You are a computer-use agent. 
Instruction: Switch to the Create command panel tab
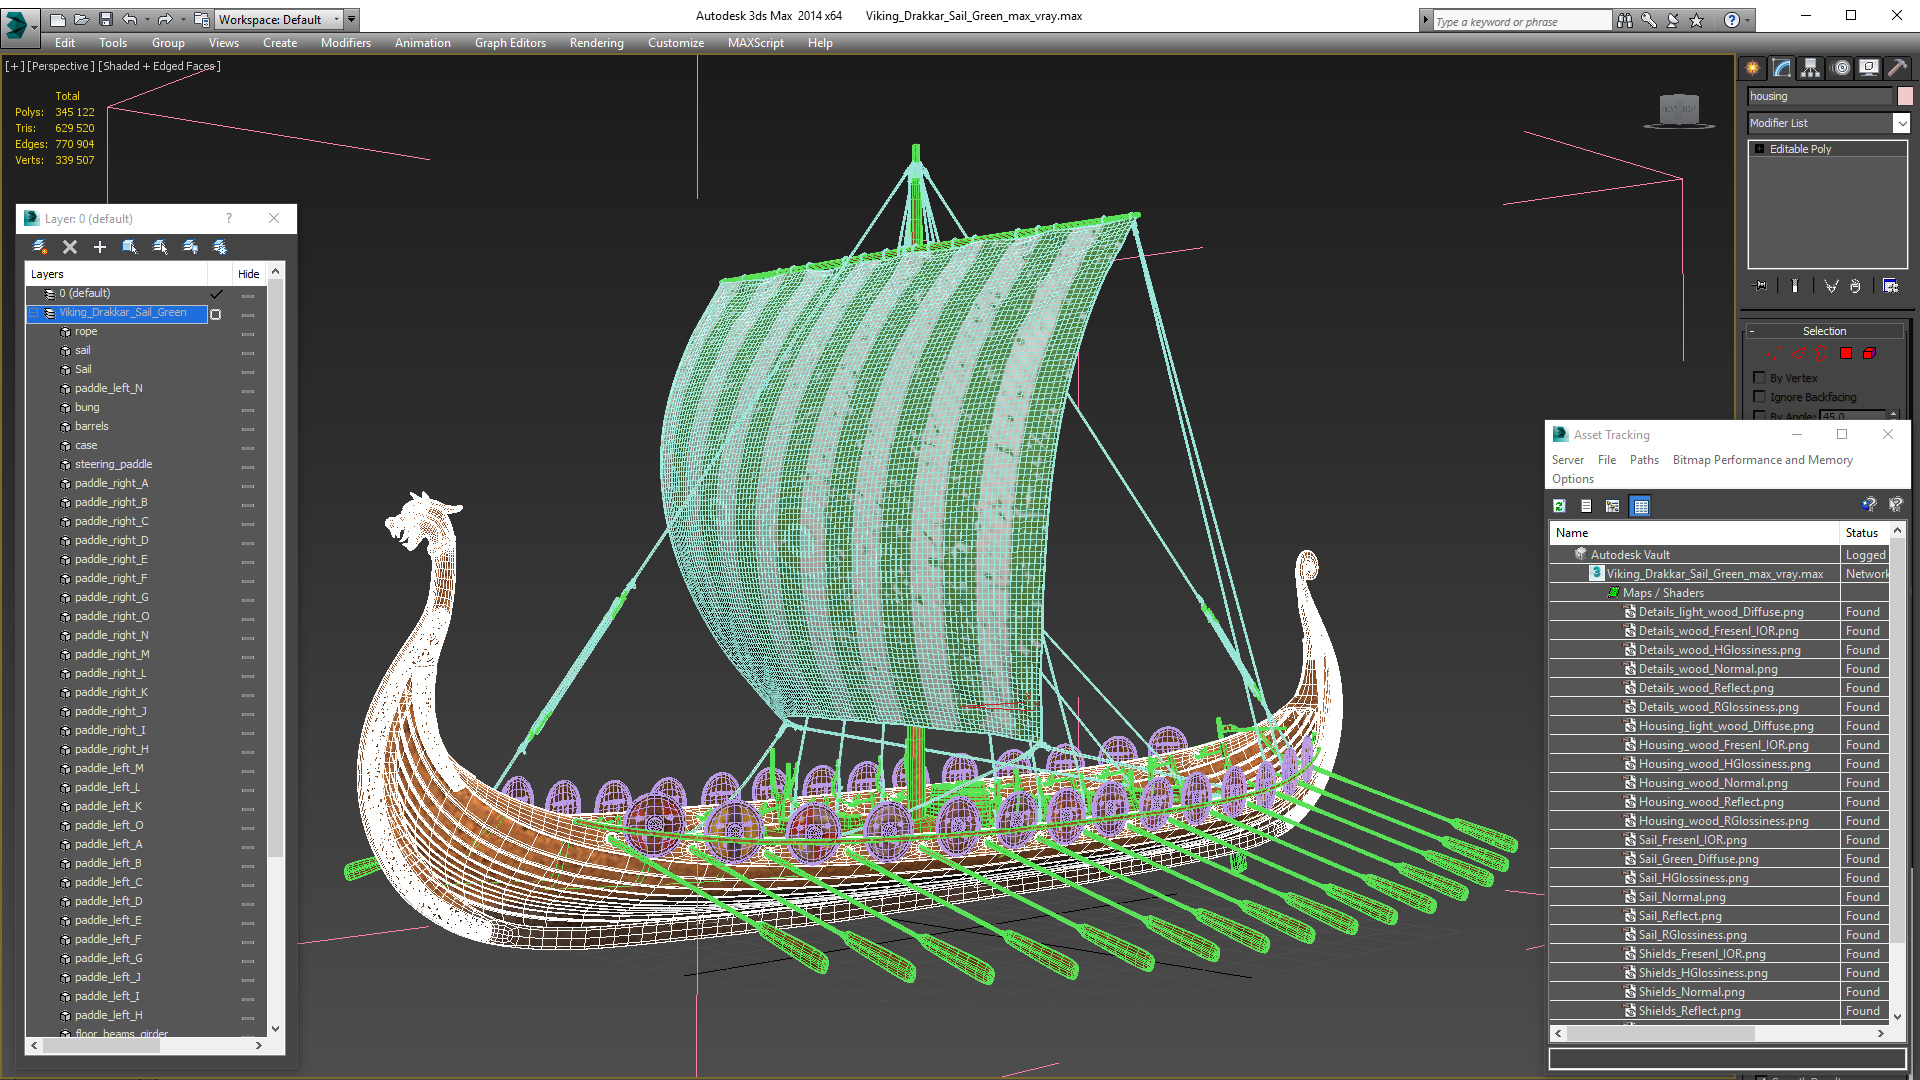pyautogui.click(x=1753, y=68)
